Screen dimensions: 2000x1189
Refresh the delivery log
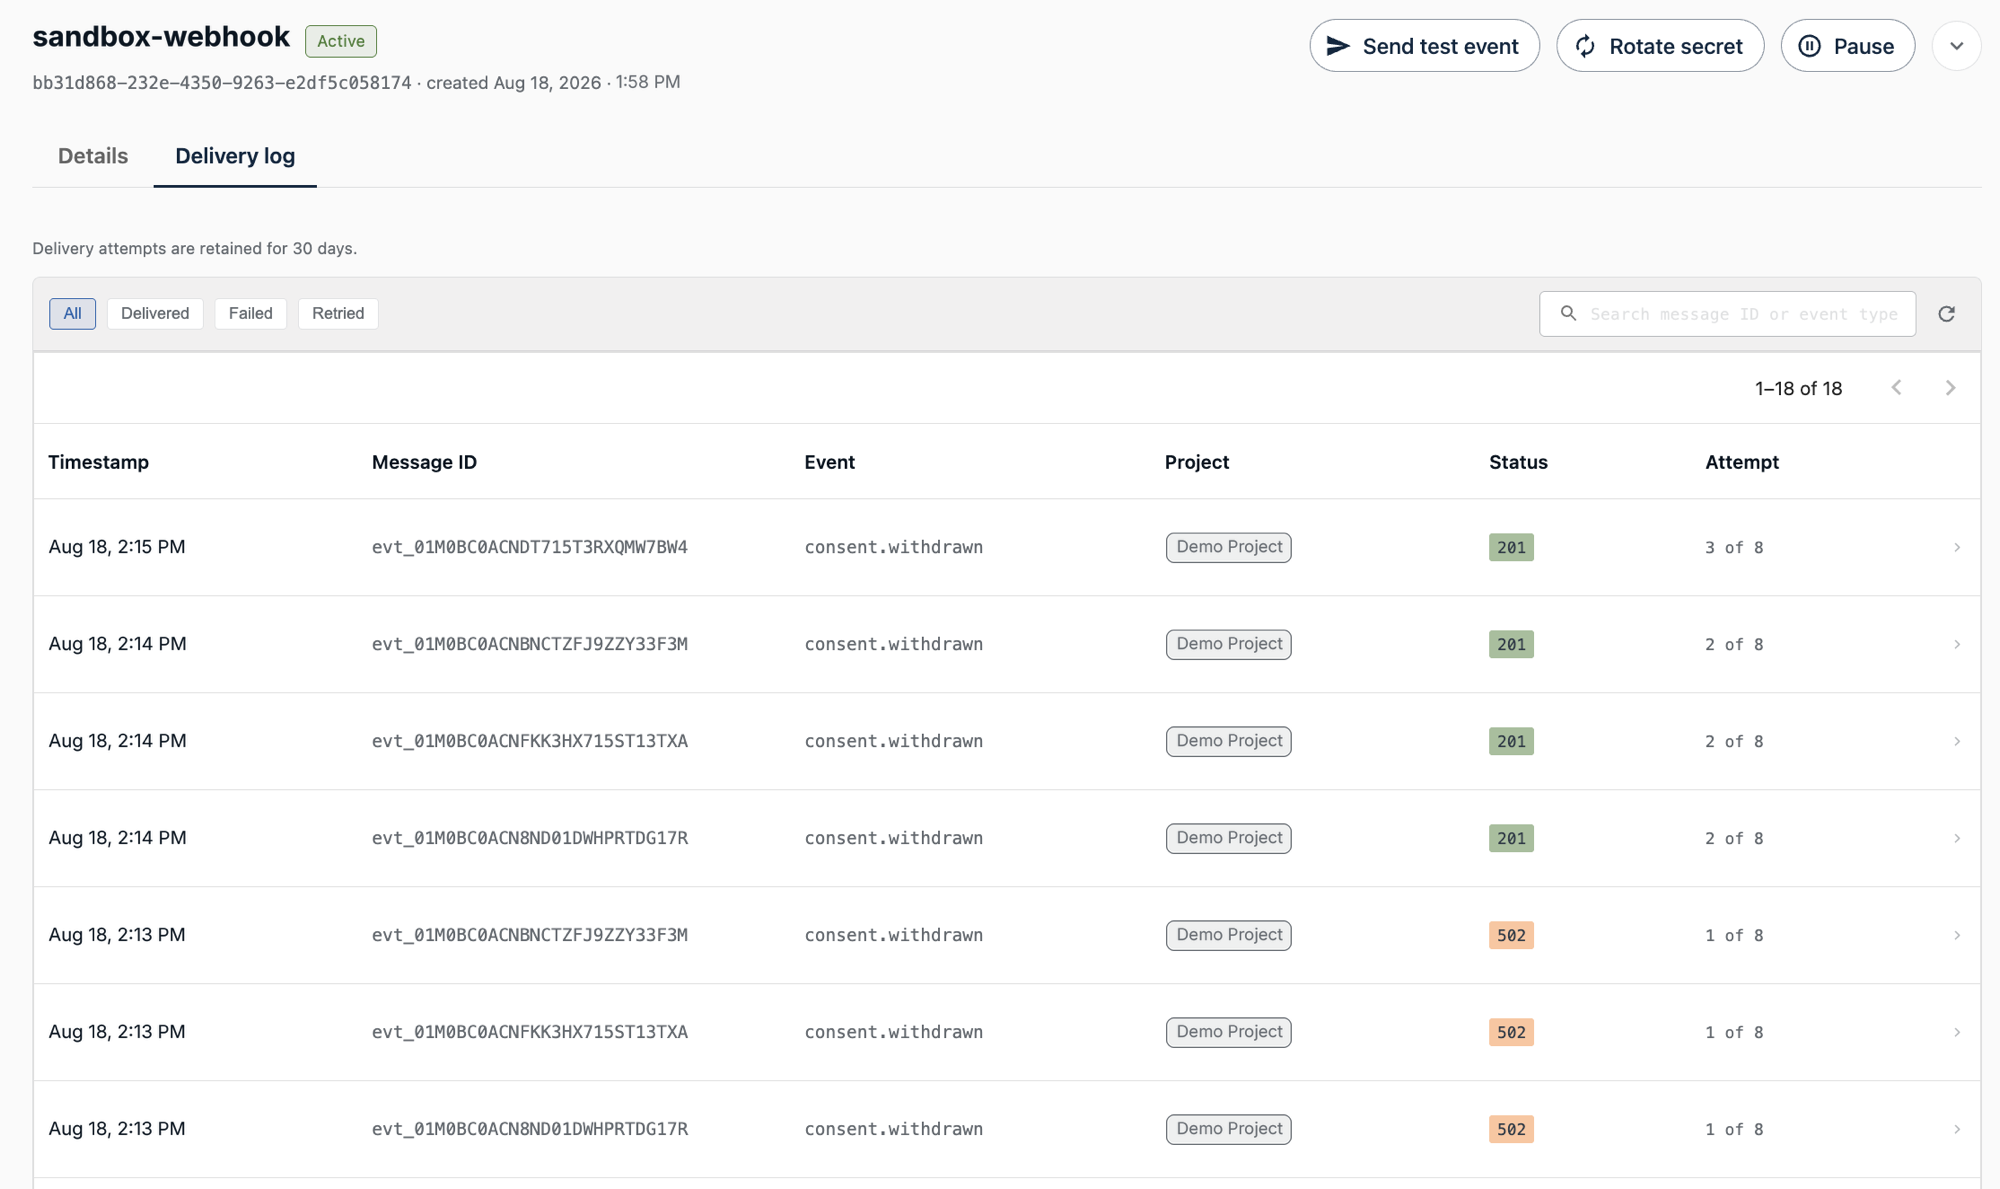pyautogui.click(x=1946, y=314)
